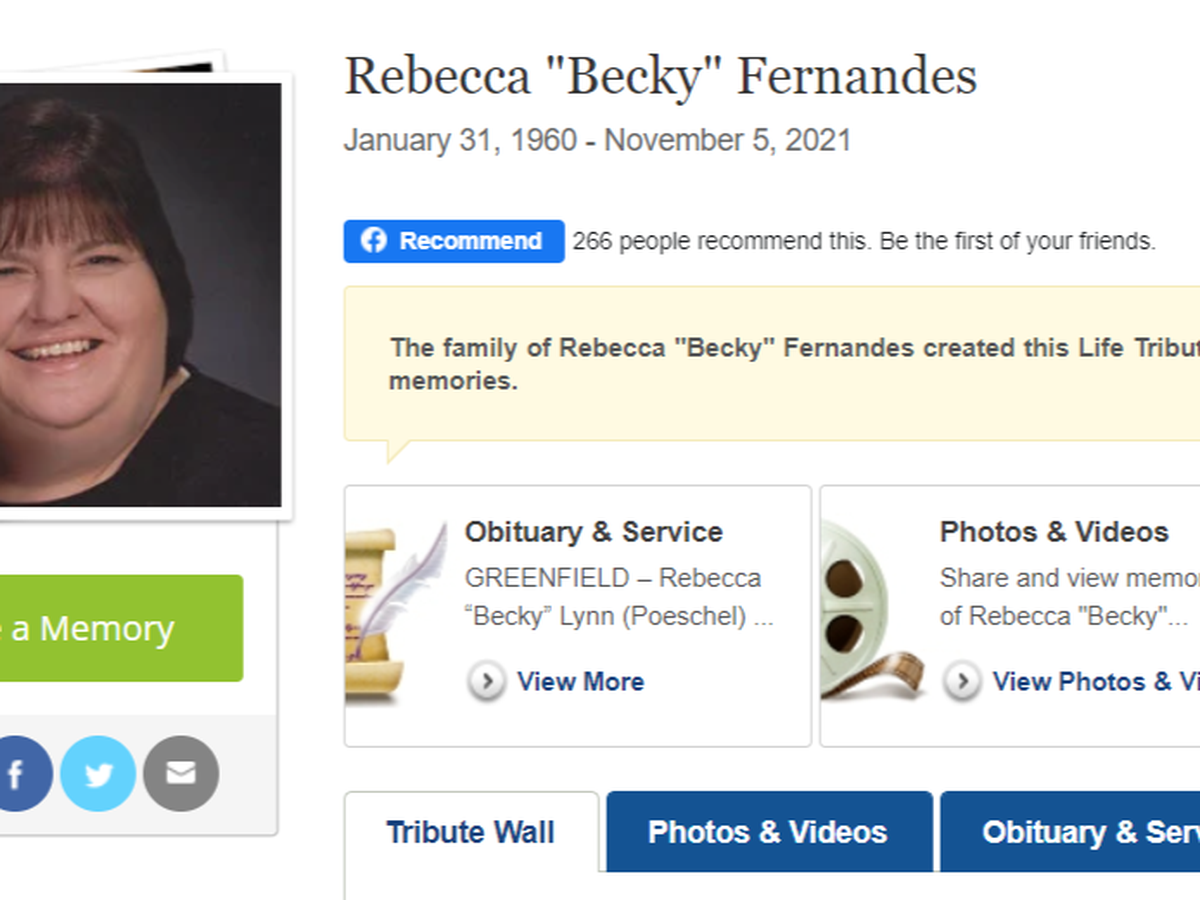Click the blue Recommend button text

point(470,241)
